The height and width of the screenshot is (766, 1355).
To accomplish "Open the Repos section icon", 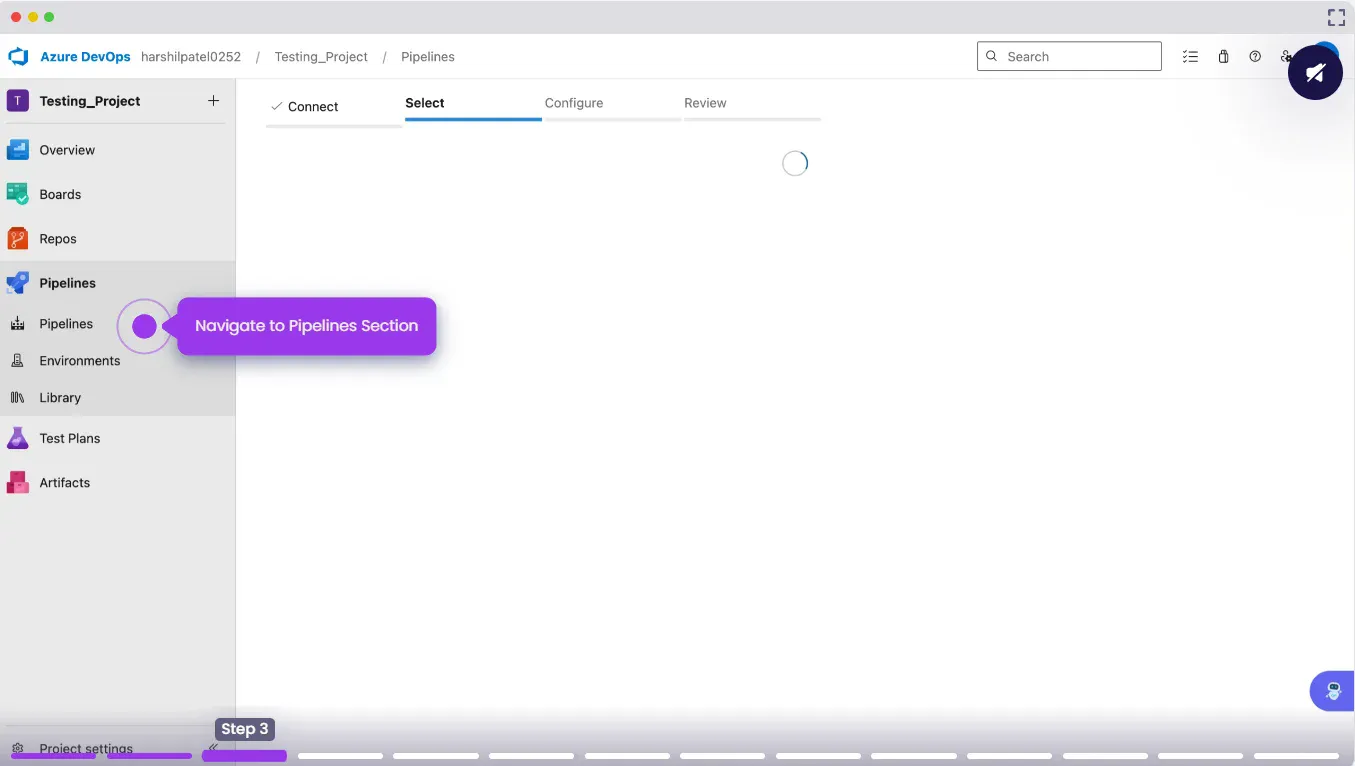I will pos(18,239).
